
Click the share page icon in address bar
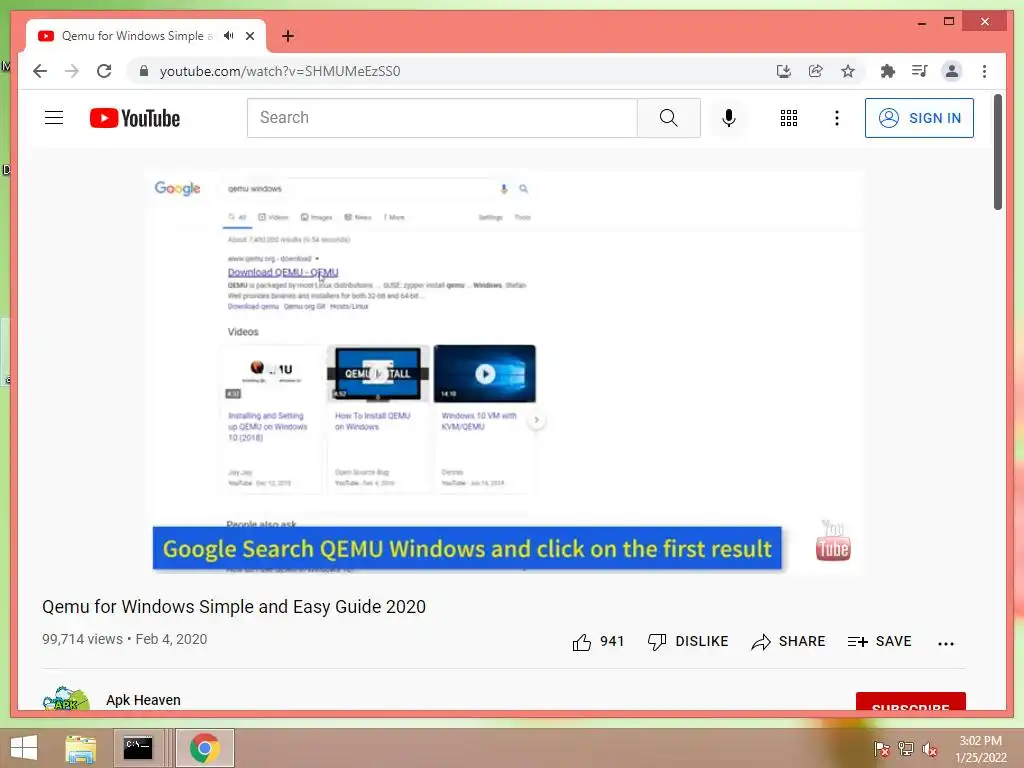pyautogui.click(x=816, y=71)
